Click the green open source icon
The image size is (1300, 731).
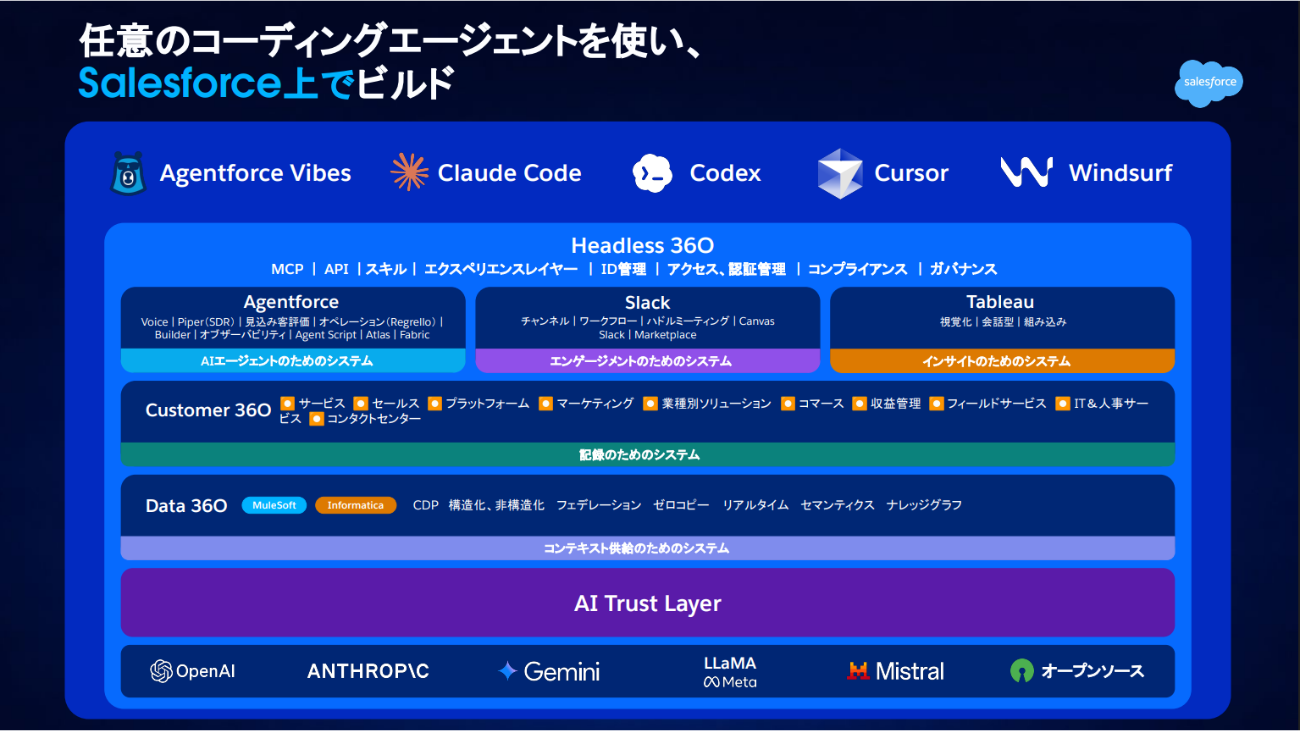click(x=1021, y=671)
